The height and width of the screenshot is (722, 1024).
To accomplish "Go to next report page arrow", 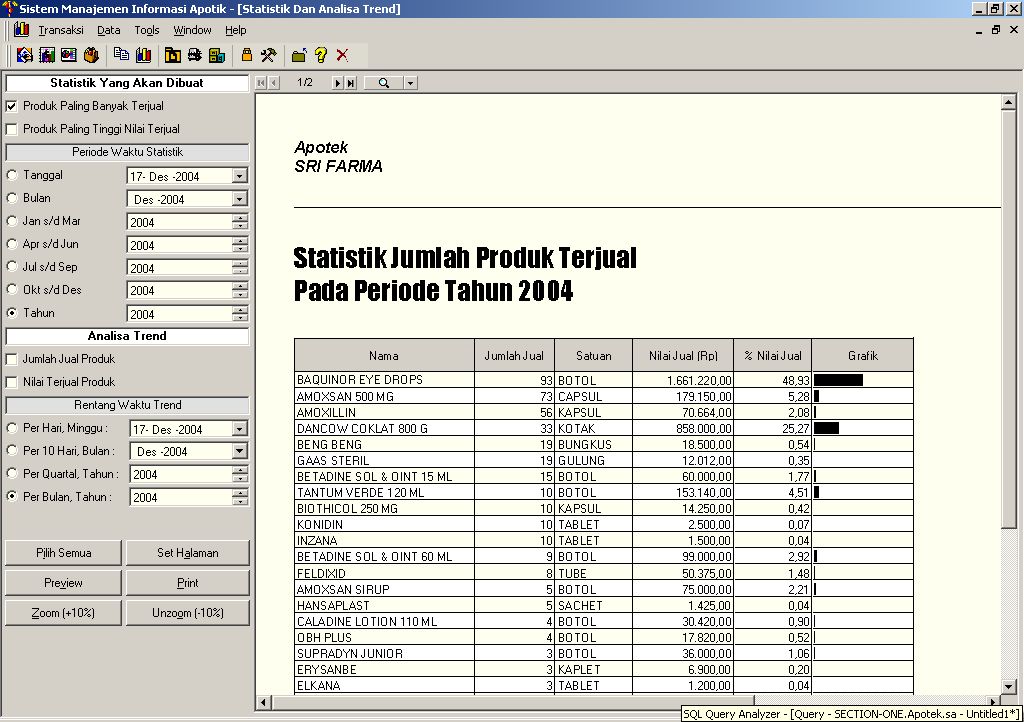I will 338,83.
